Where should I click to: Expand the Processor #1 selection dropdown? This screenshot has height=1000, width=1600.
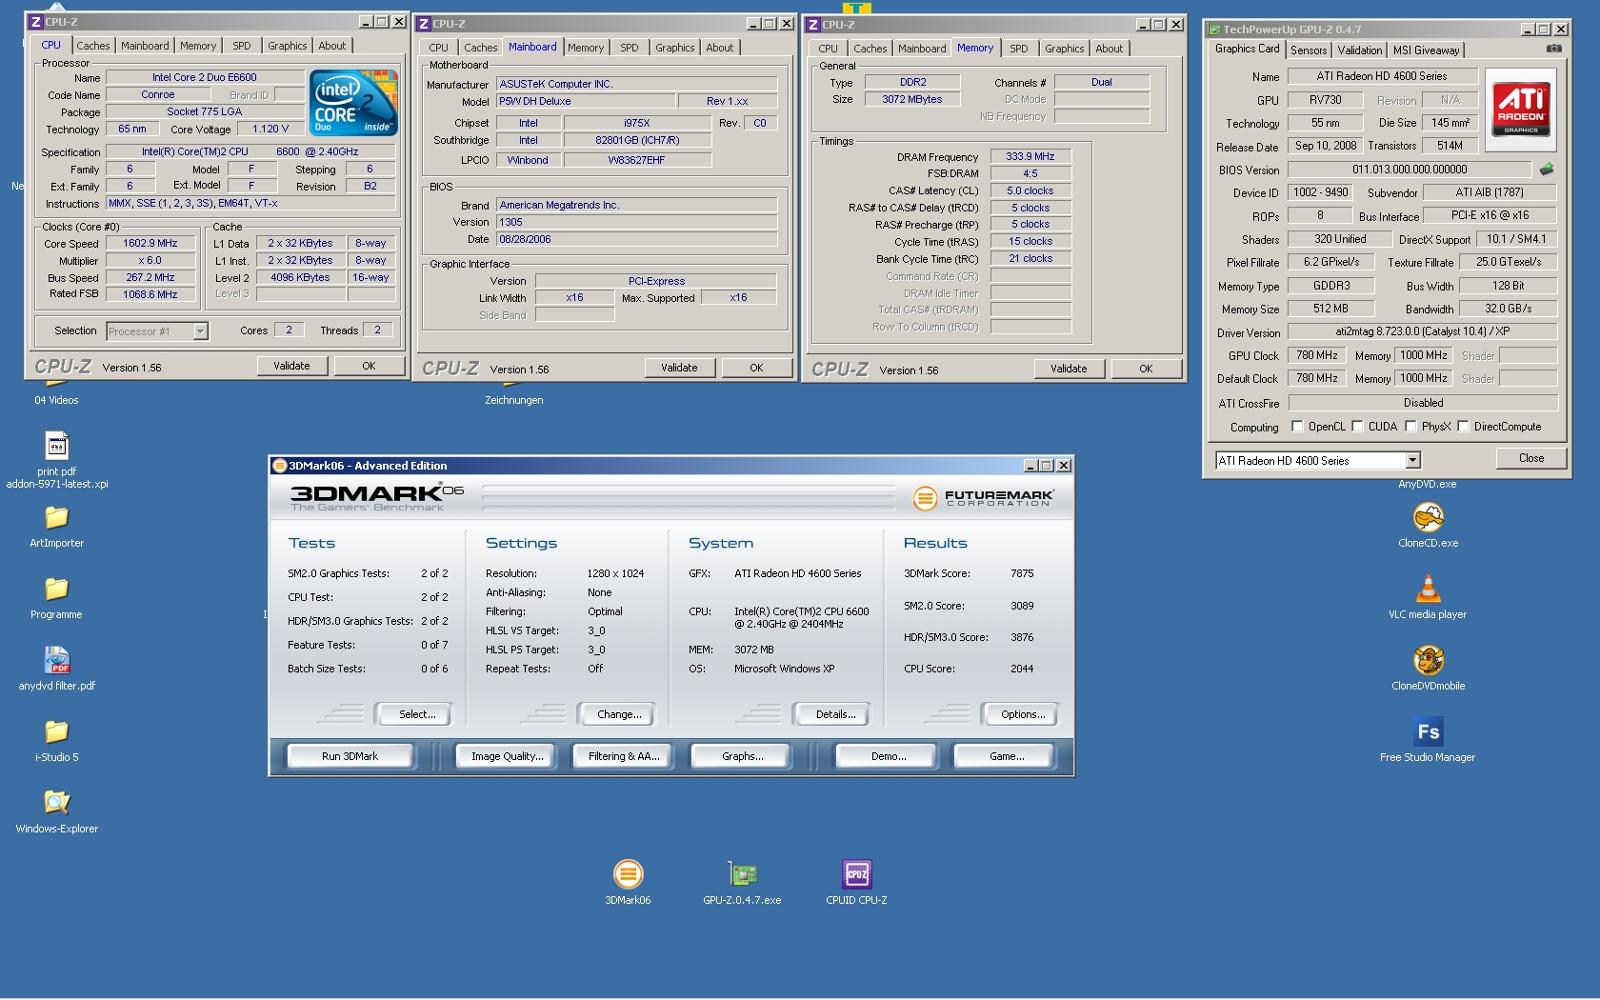pos(200,331)
